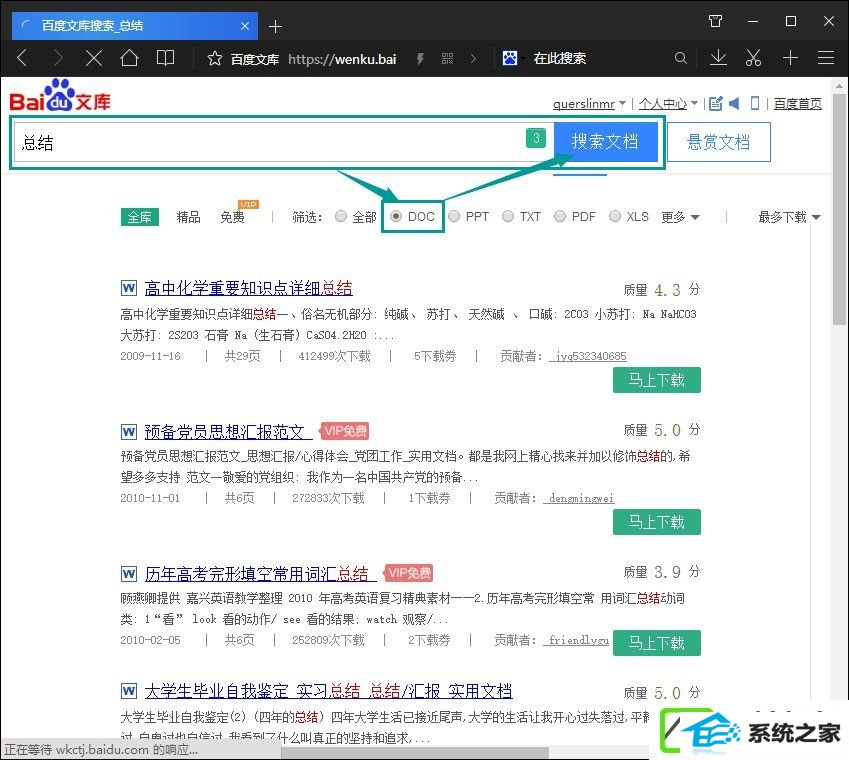Click the small chevron after QR icon

(474, 58)
